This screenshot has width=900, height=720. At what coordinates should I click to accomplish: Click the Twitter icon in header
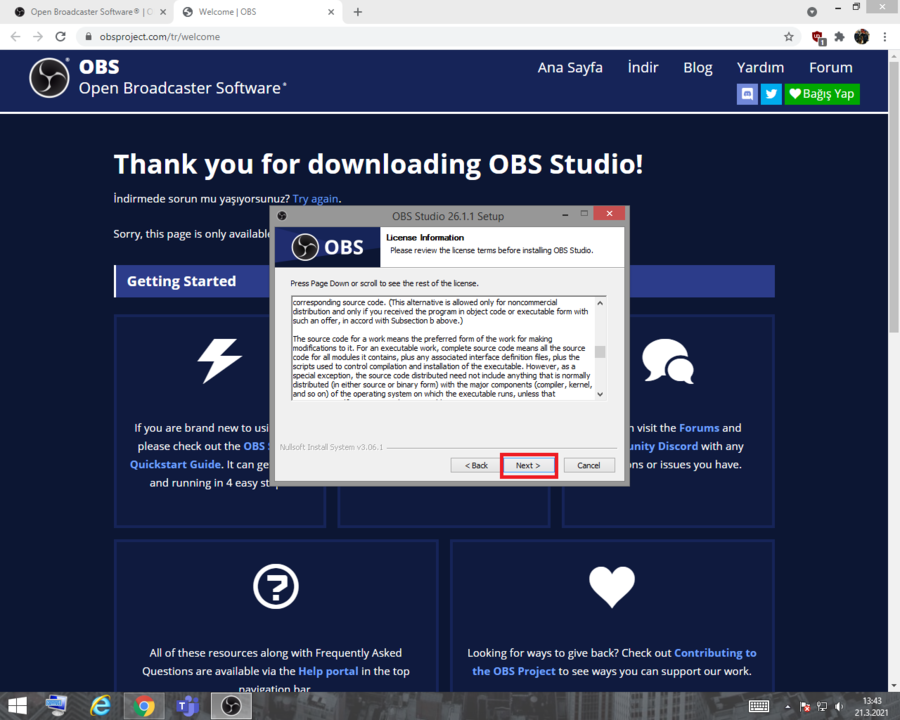(771, 94)
